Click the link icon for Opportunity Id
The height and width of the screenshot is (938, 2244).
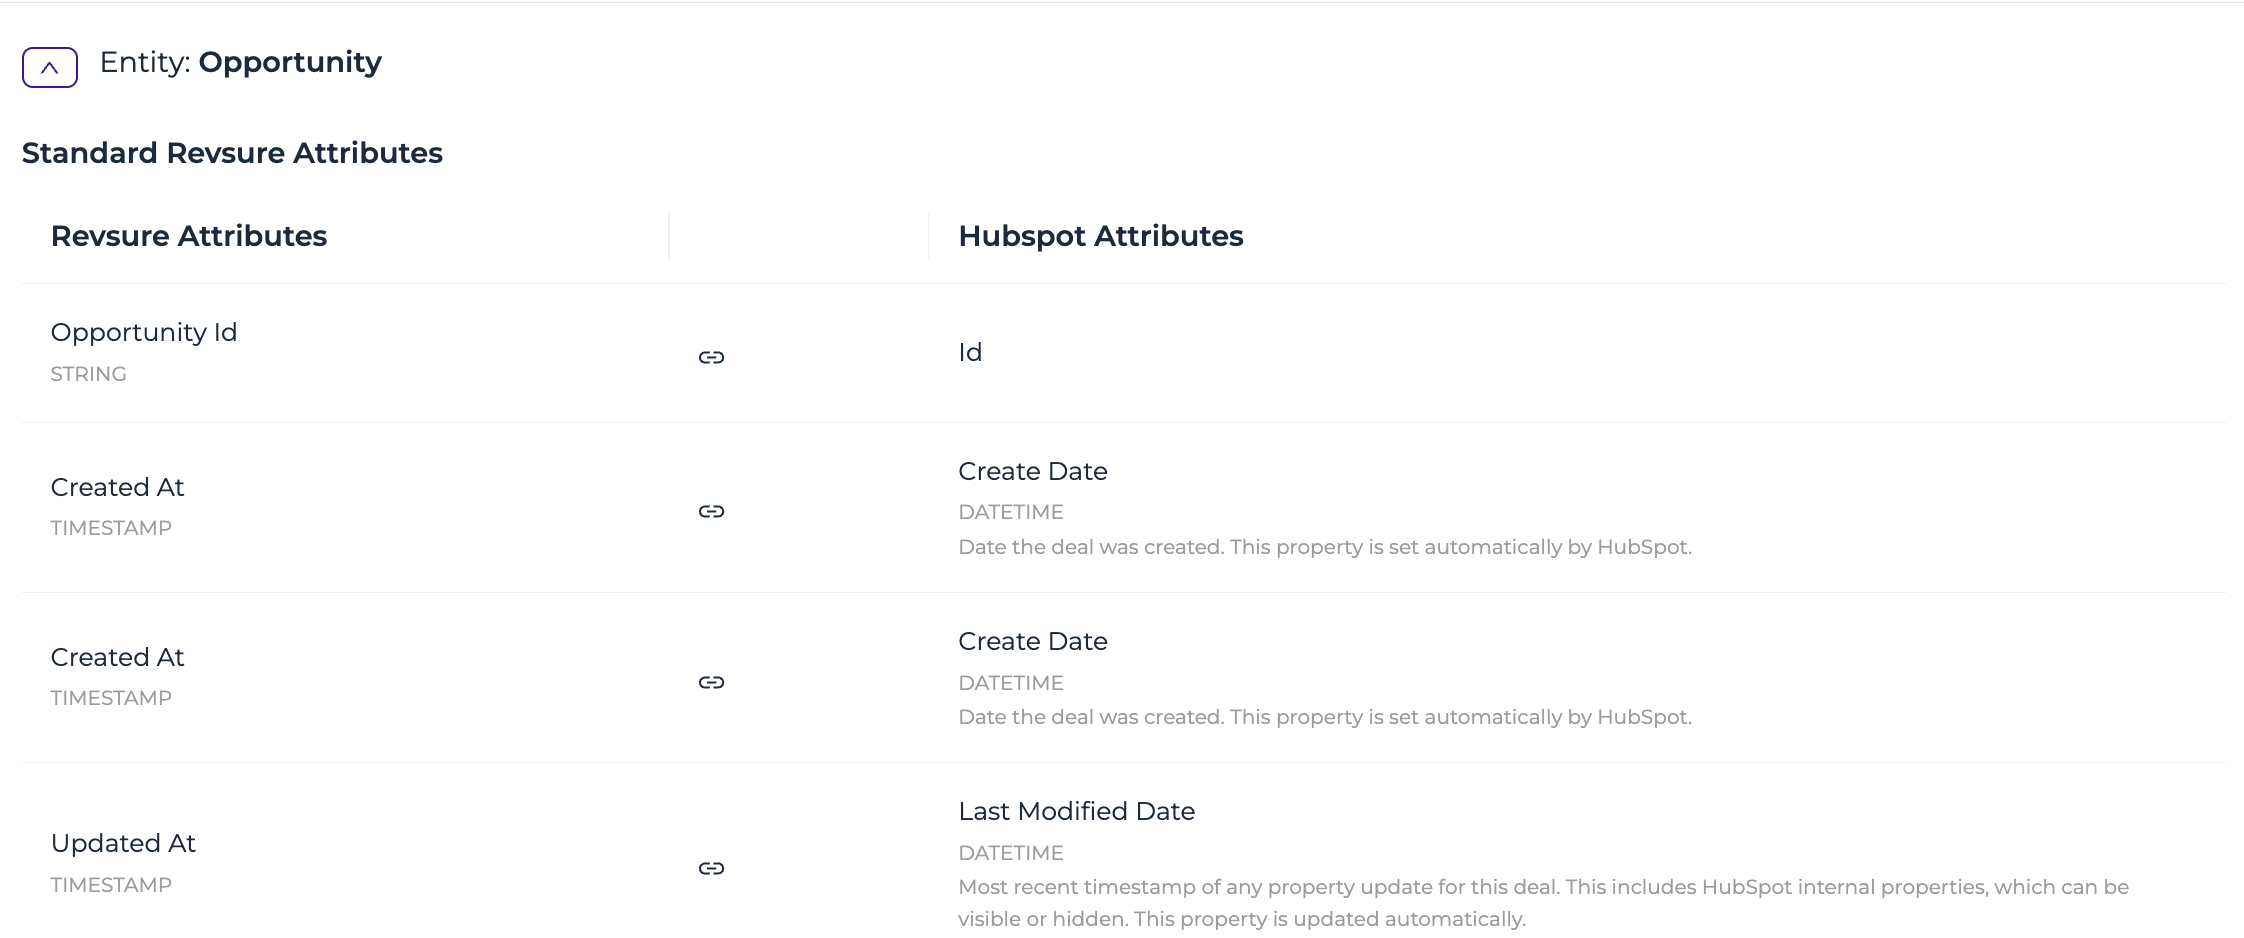[x=711, y=357]
